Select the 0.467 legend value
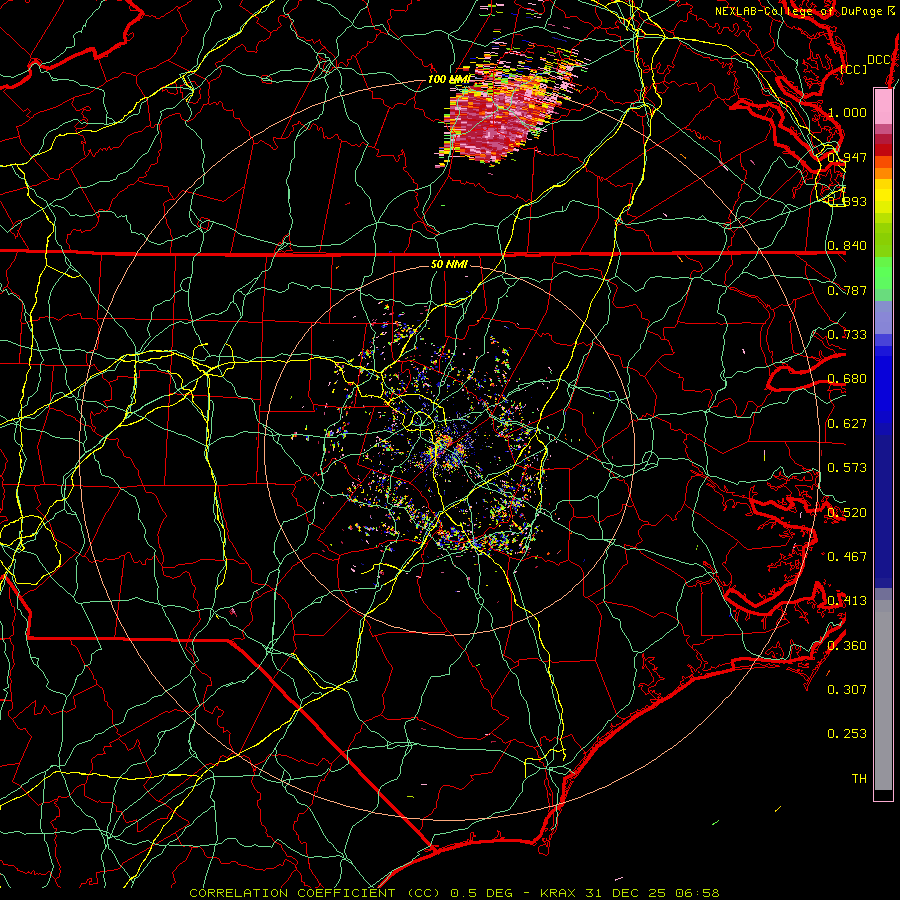The height and width of the screenshot is (900, 900). (x=847, y=557)
